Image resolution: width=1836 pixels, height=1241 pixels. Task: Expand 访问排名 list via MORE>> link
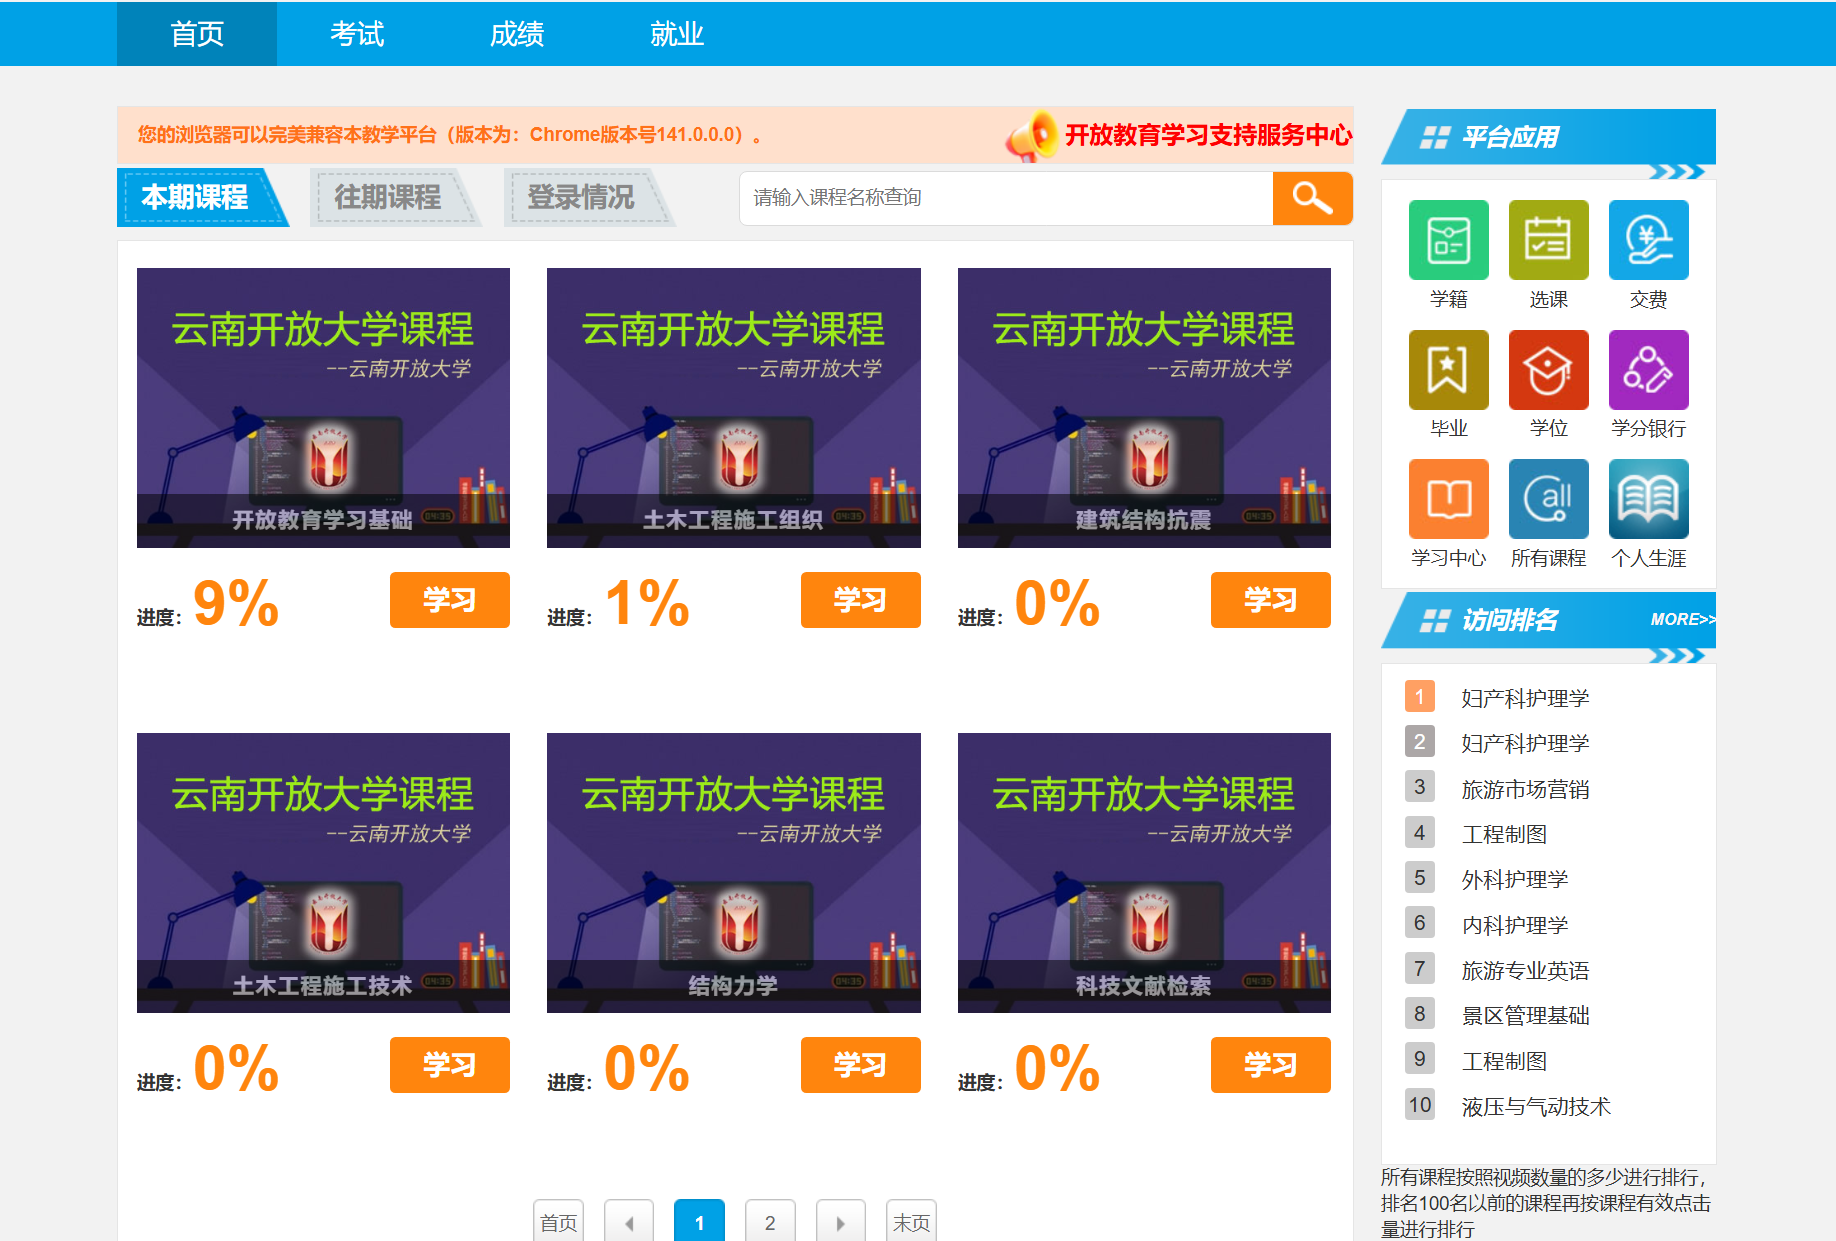coord(1682,620)
